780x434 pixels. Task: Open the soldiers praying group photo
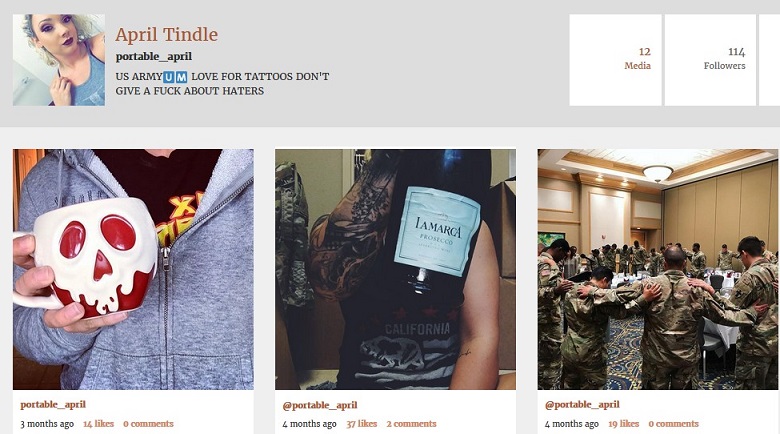coord(658,269)
